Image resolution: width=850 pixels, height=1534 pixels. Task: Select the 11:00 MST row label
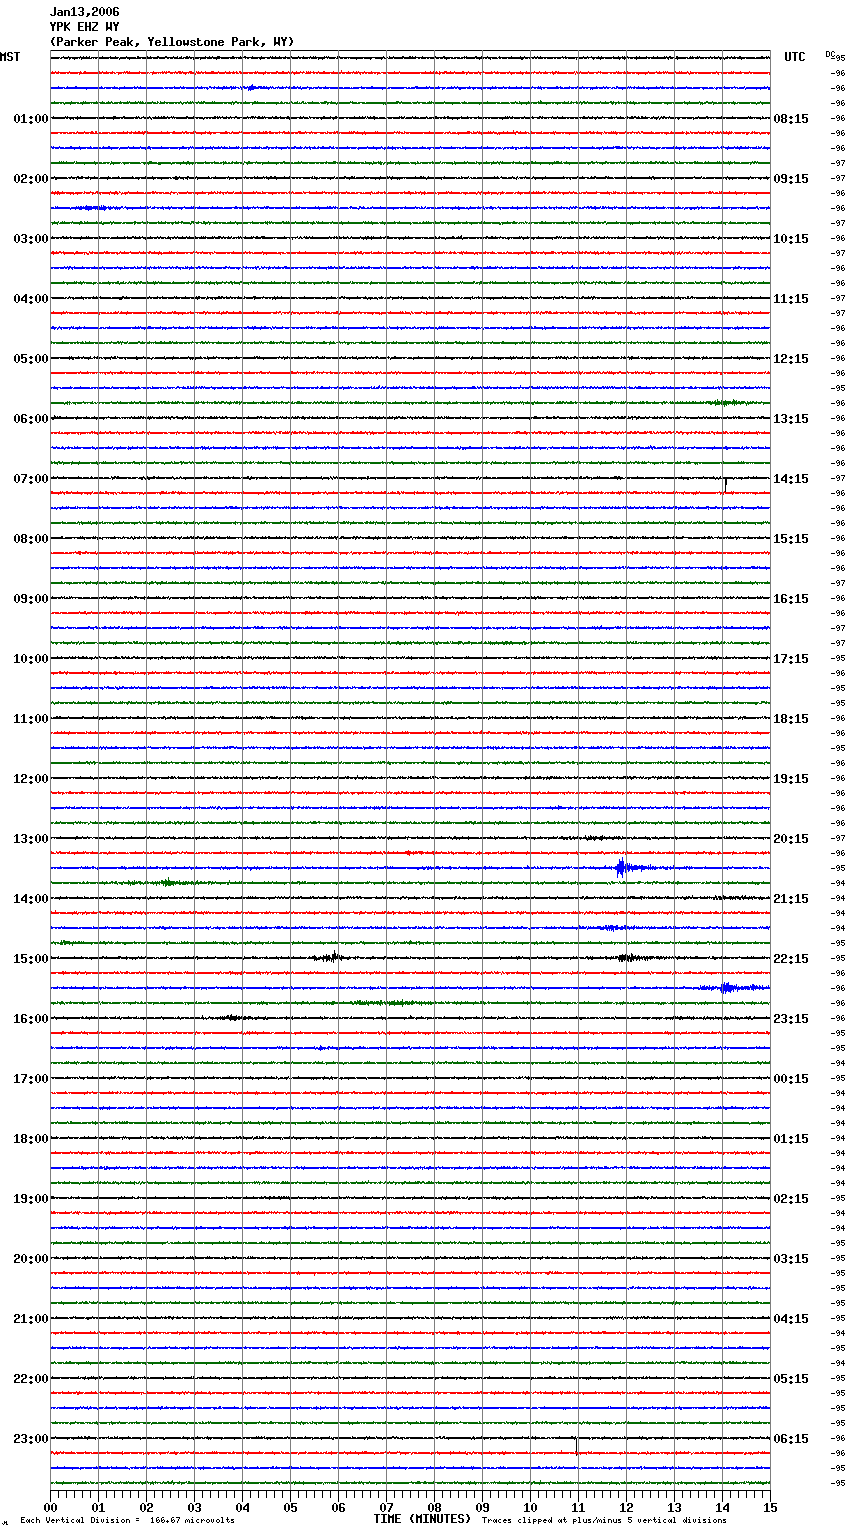click(x=31, y=719)
